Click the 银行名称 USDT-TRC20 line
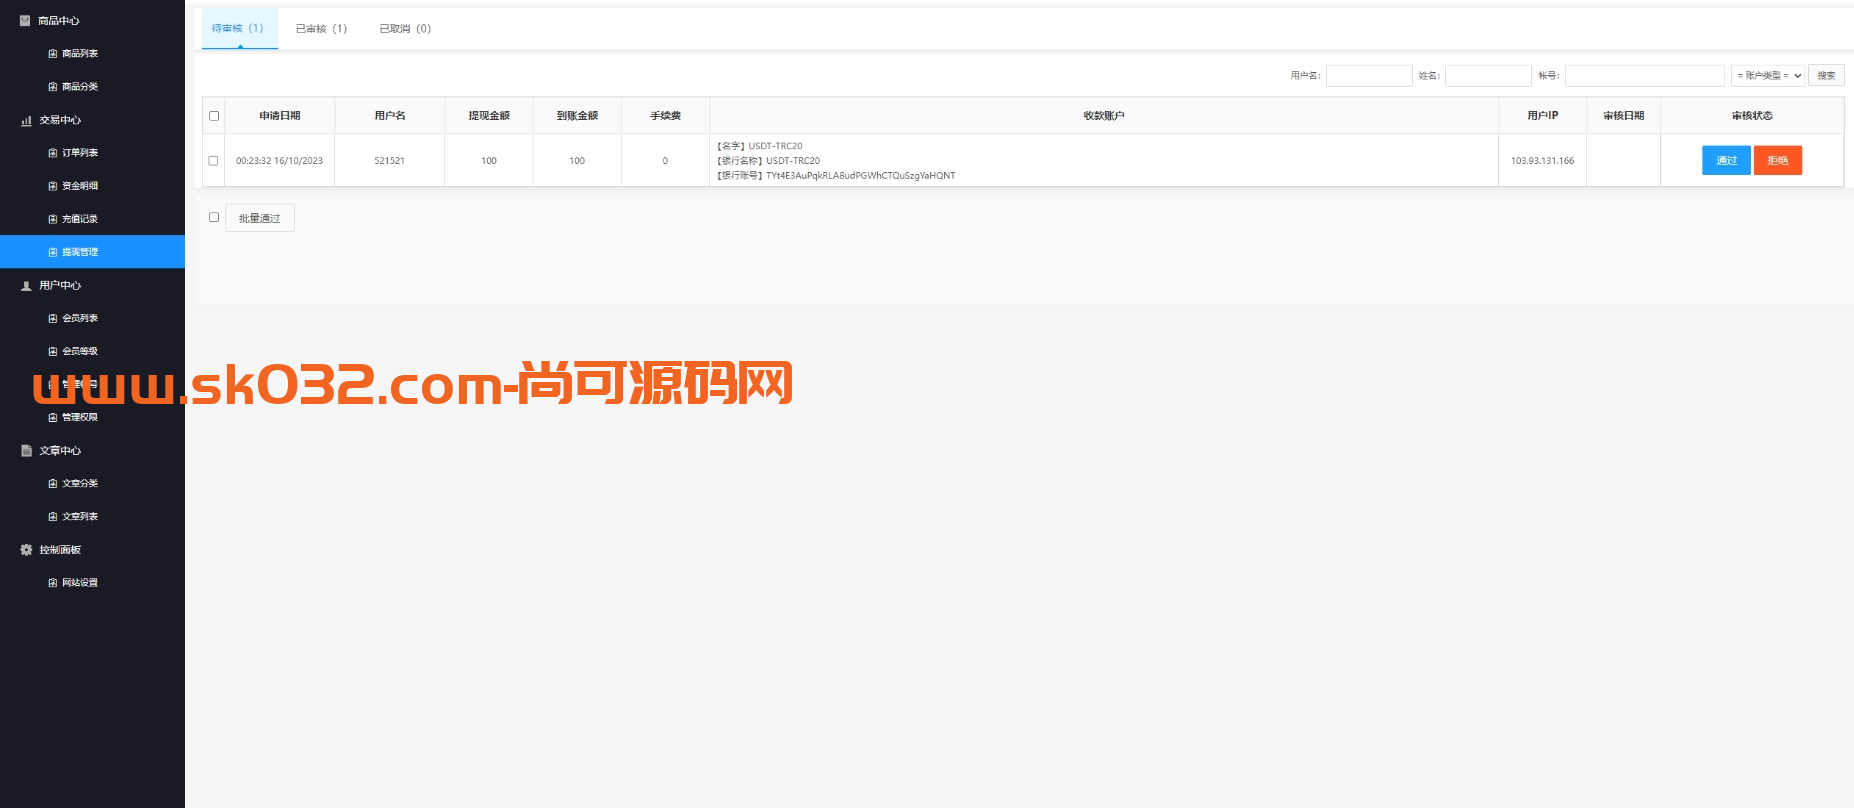 768,161
